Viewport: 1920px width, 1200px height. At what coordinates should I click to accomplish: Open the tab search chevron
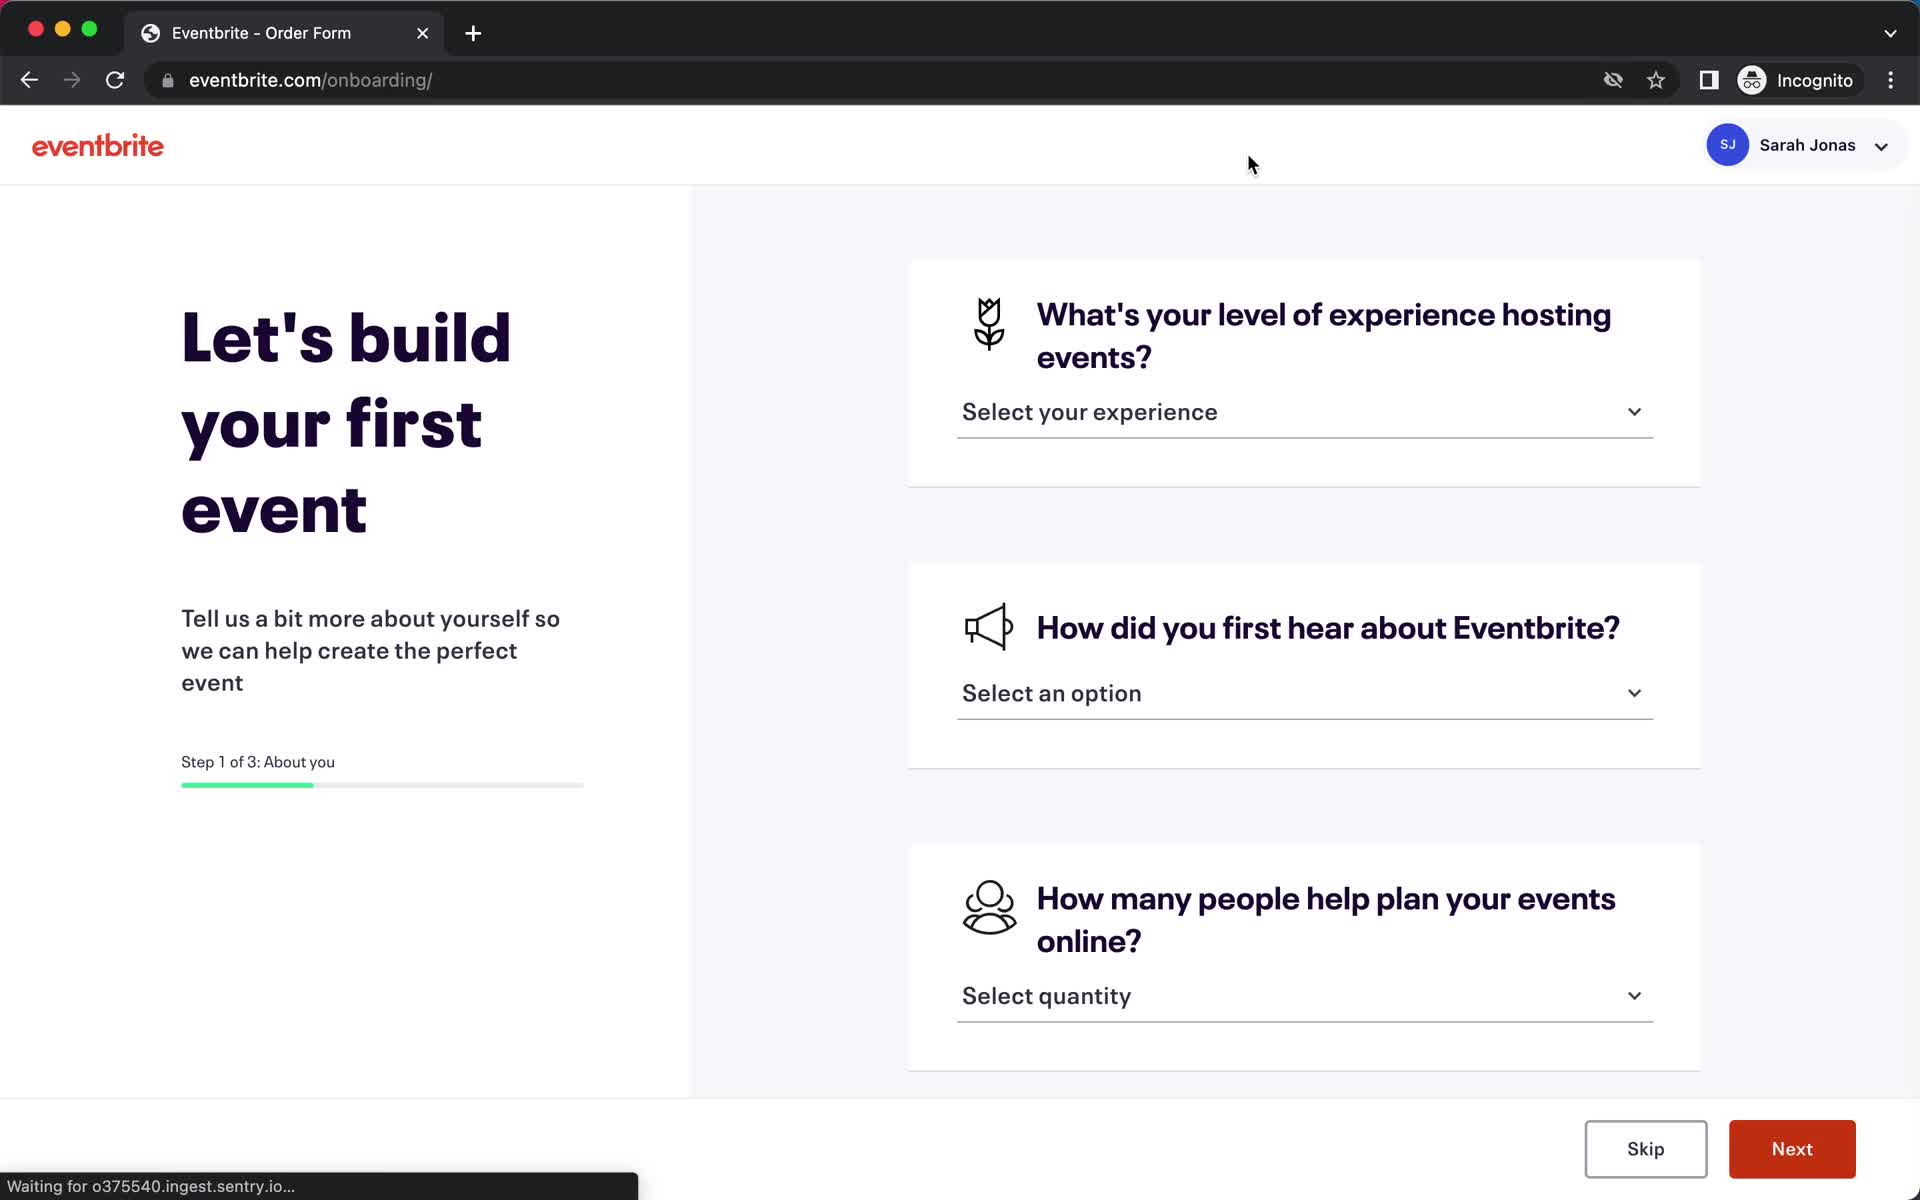1890,33
